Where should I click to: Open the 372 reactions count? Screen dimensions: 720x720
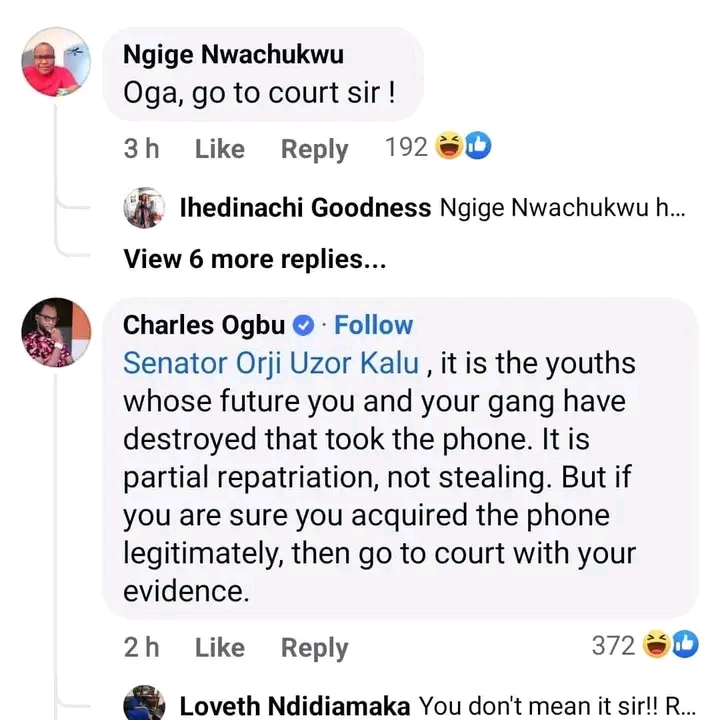coord(613,646)
